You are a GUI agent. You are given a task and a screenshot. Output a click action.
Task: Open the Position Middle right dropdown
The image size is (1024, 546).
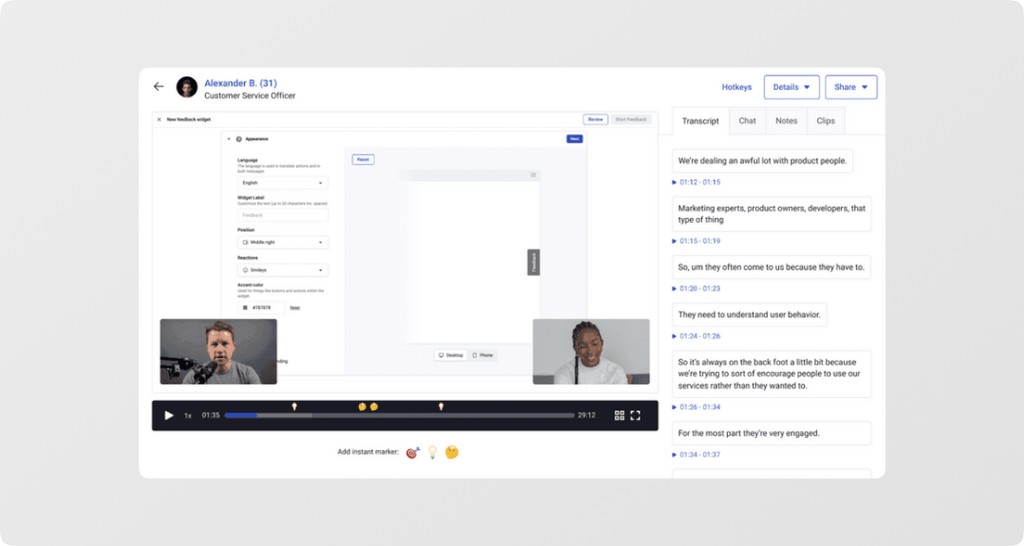[283, 242]
